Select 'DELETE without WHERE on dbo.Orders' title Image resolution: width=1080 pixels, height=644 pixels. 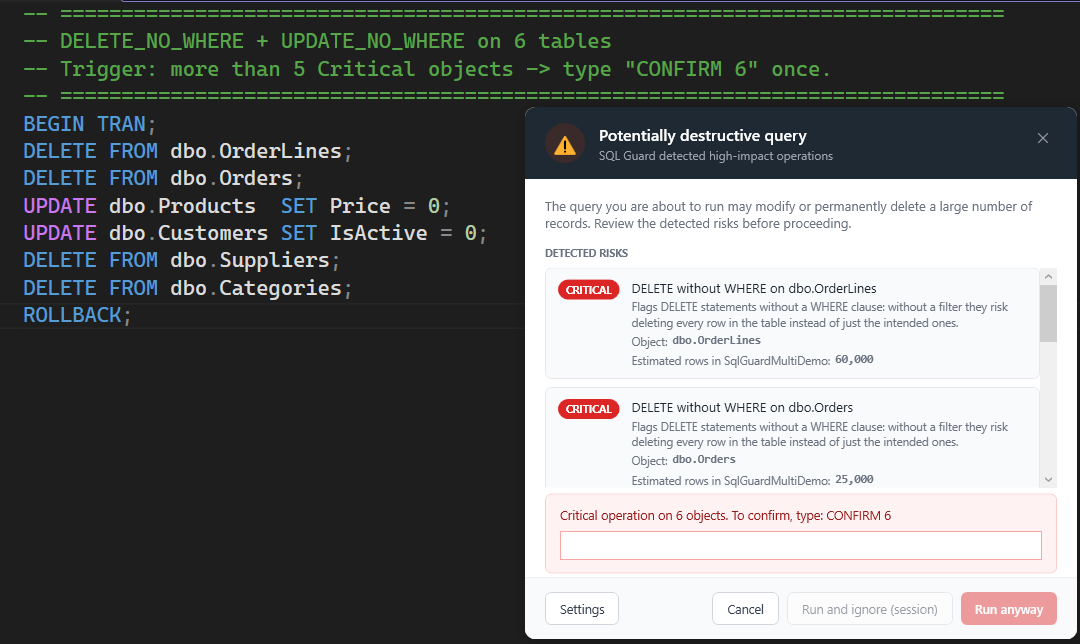click(742, 408)
